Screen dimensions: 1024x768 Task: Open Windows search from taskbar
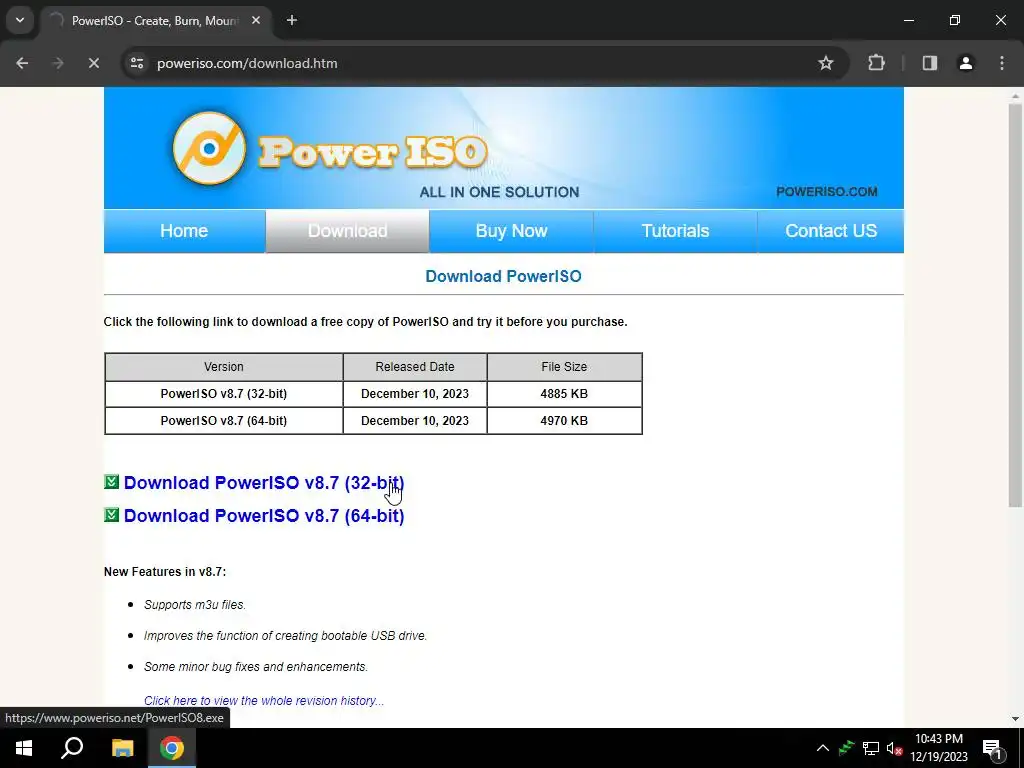(x=72, y=748)
